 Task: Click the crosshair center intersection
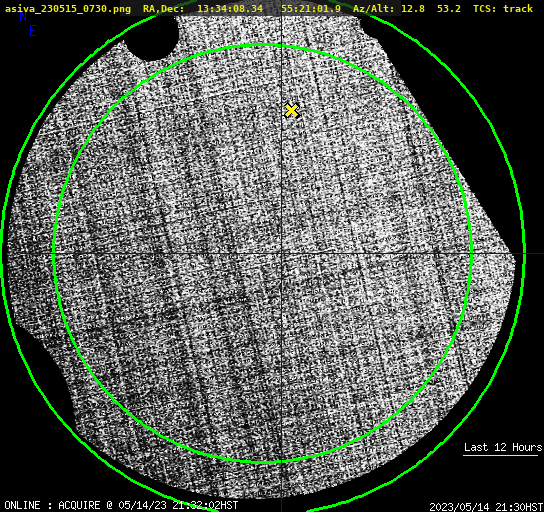(x=281, y=254)
